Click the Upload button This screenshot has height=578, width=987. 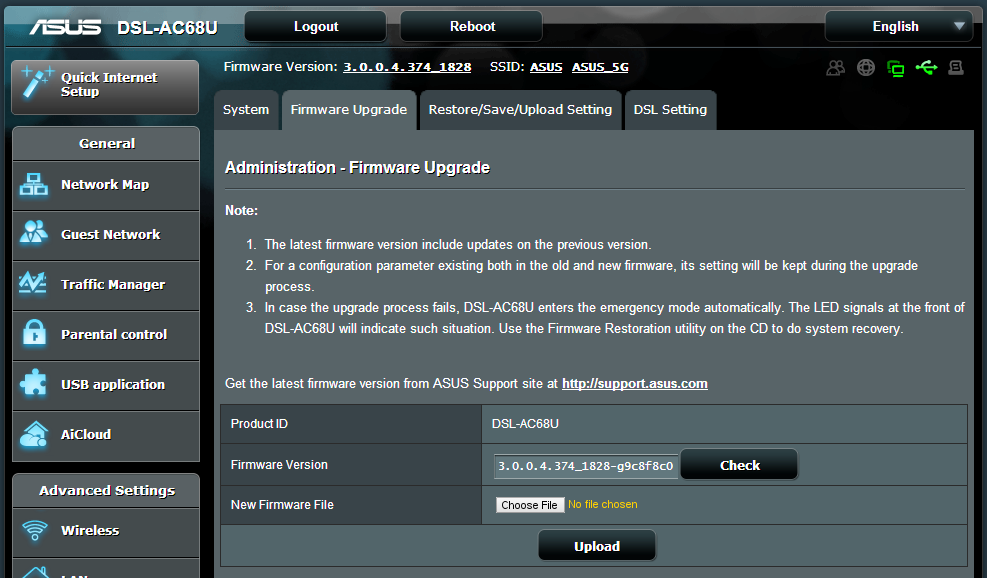pyautogui.click(x=597, y=546)
